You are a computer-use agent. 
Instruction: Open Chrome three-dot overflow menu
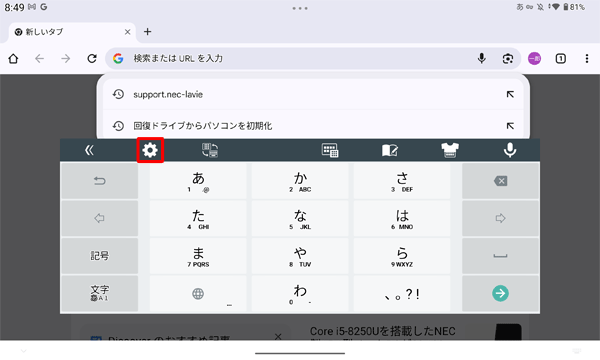587,59
